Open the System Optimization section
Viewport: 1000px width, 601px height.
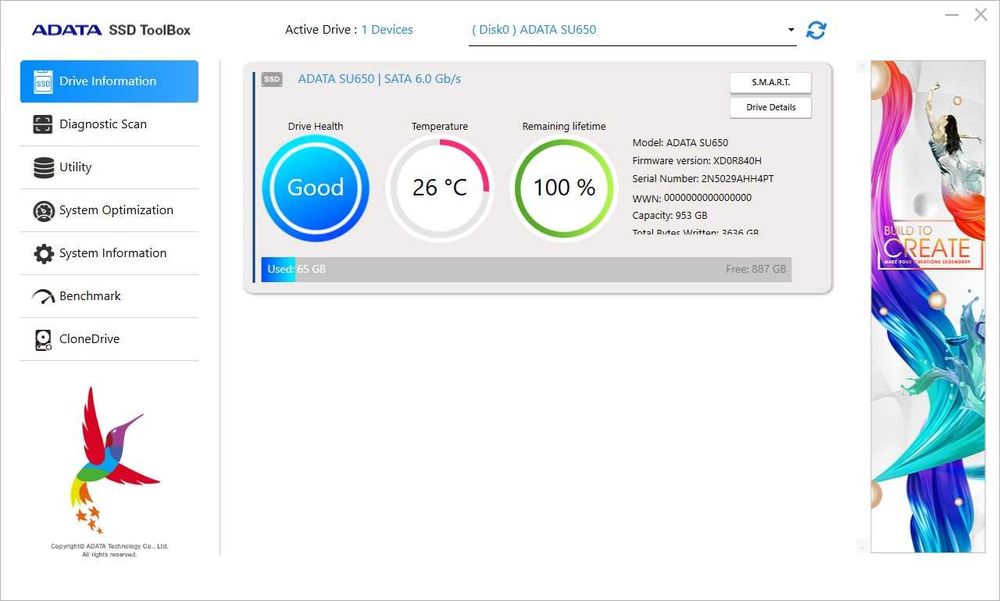109,211
